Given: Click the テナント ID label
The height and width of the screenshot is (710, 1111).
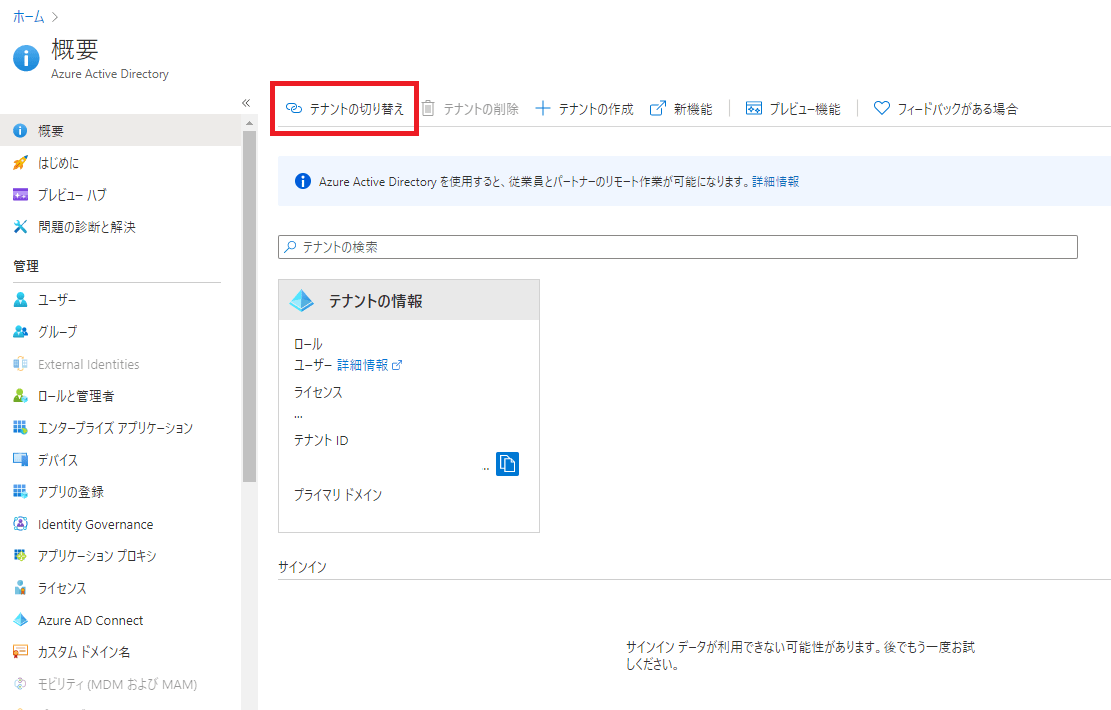Looking at the screenshot, I should 321,440.
